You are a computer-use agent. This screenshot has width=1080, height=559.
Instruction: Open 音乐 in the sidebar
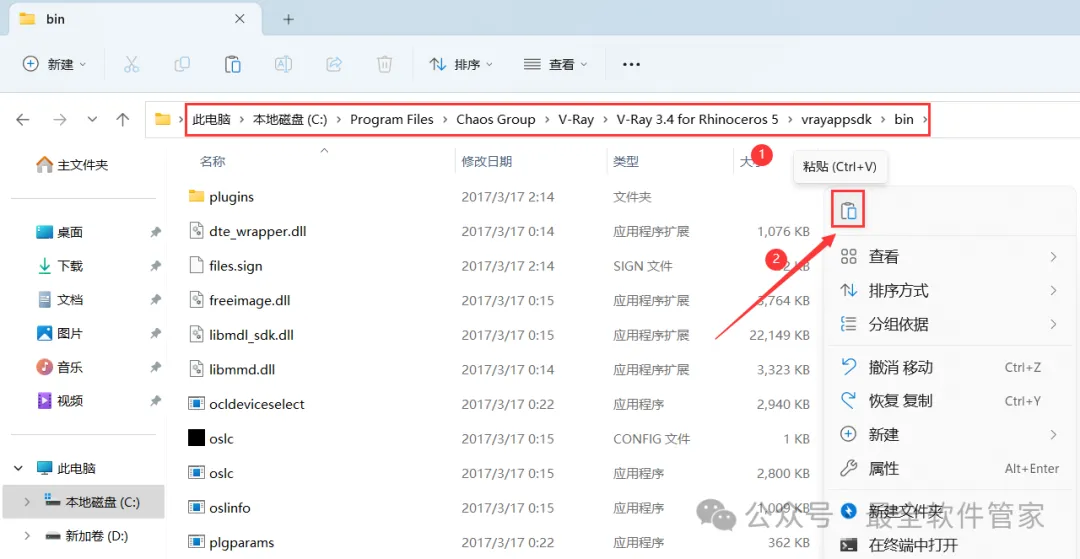[x=59, y=367]
